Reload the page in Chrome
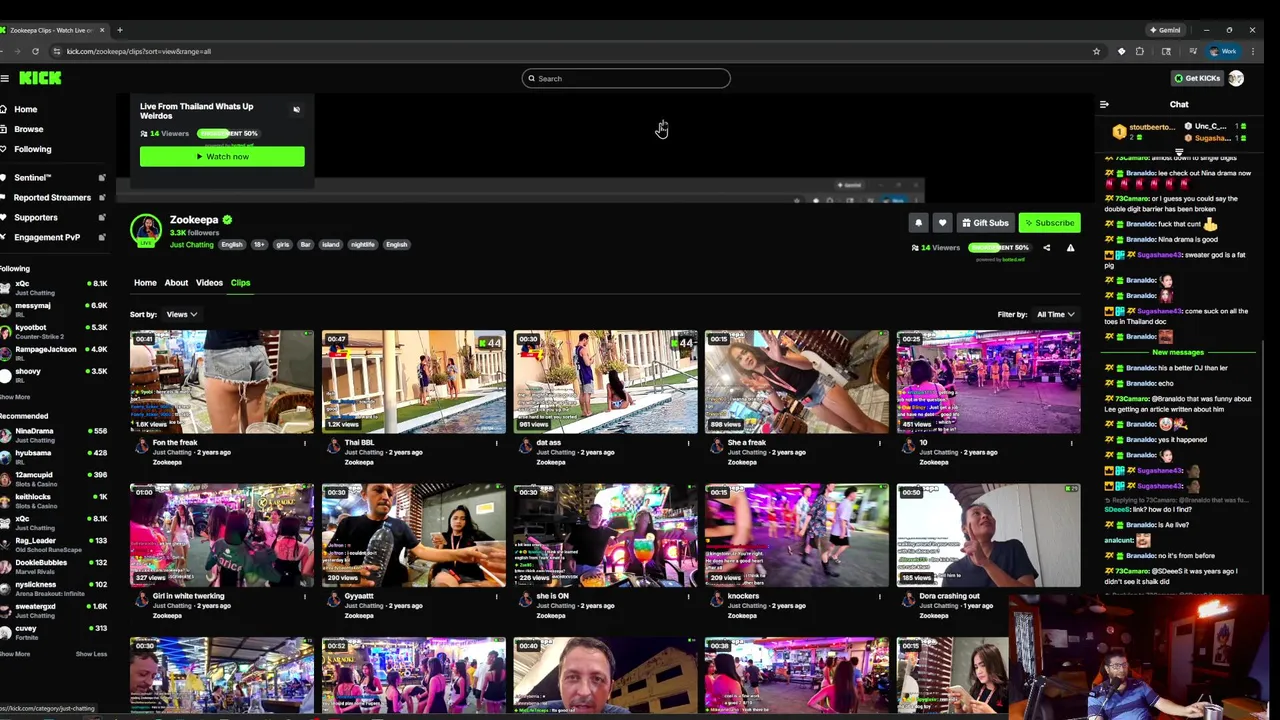Screen dimensions: 1280x720 click(35, 51)
